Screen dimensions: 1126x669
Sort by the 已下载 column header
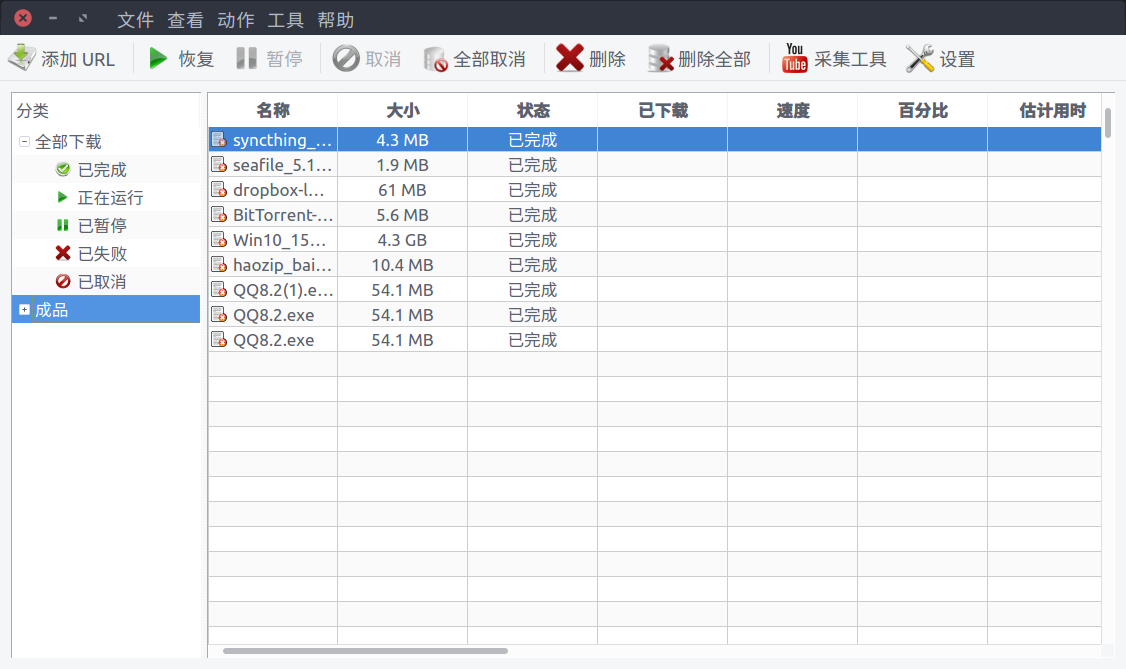coord(663,110)
